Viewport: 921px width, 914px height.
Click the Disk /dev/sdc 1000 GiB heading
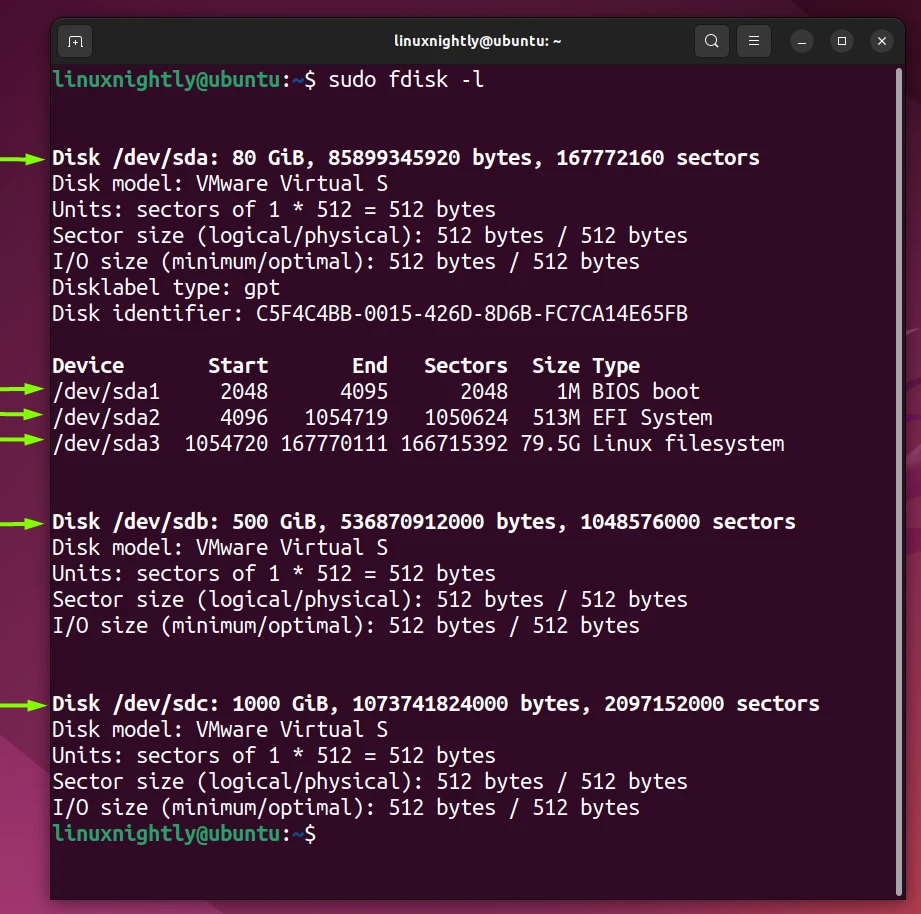[435, 703]
